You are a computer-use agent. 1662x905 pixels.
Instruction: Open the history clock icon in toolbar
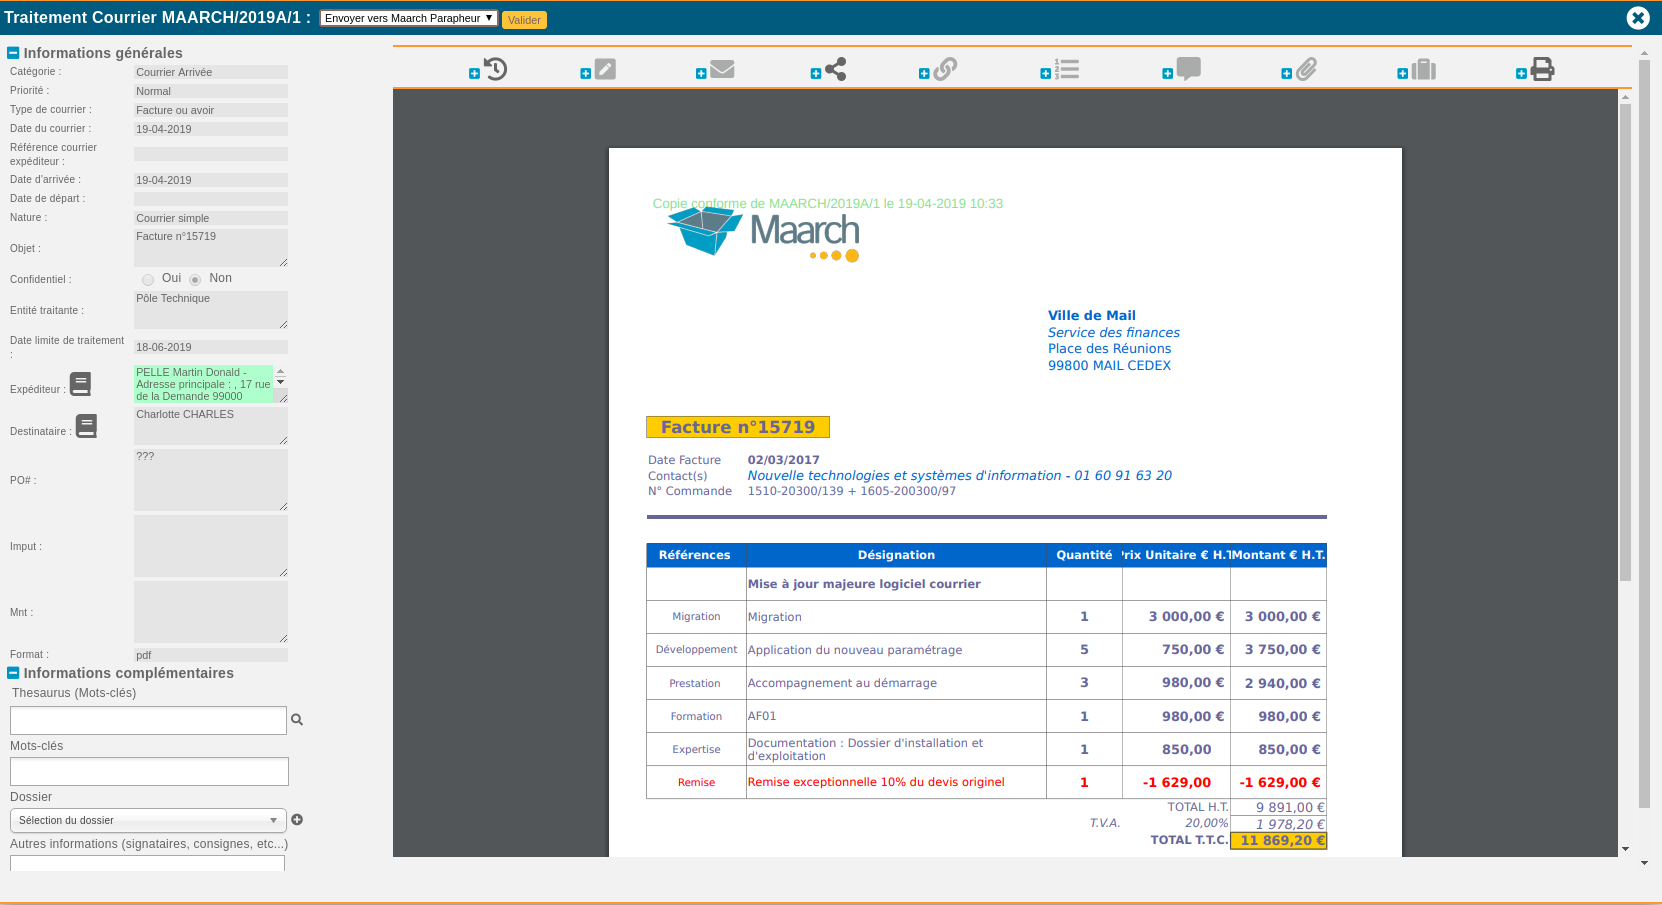tap(495, 69)
